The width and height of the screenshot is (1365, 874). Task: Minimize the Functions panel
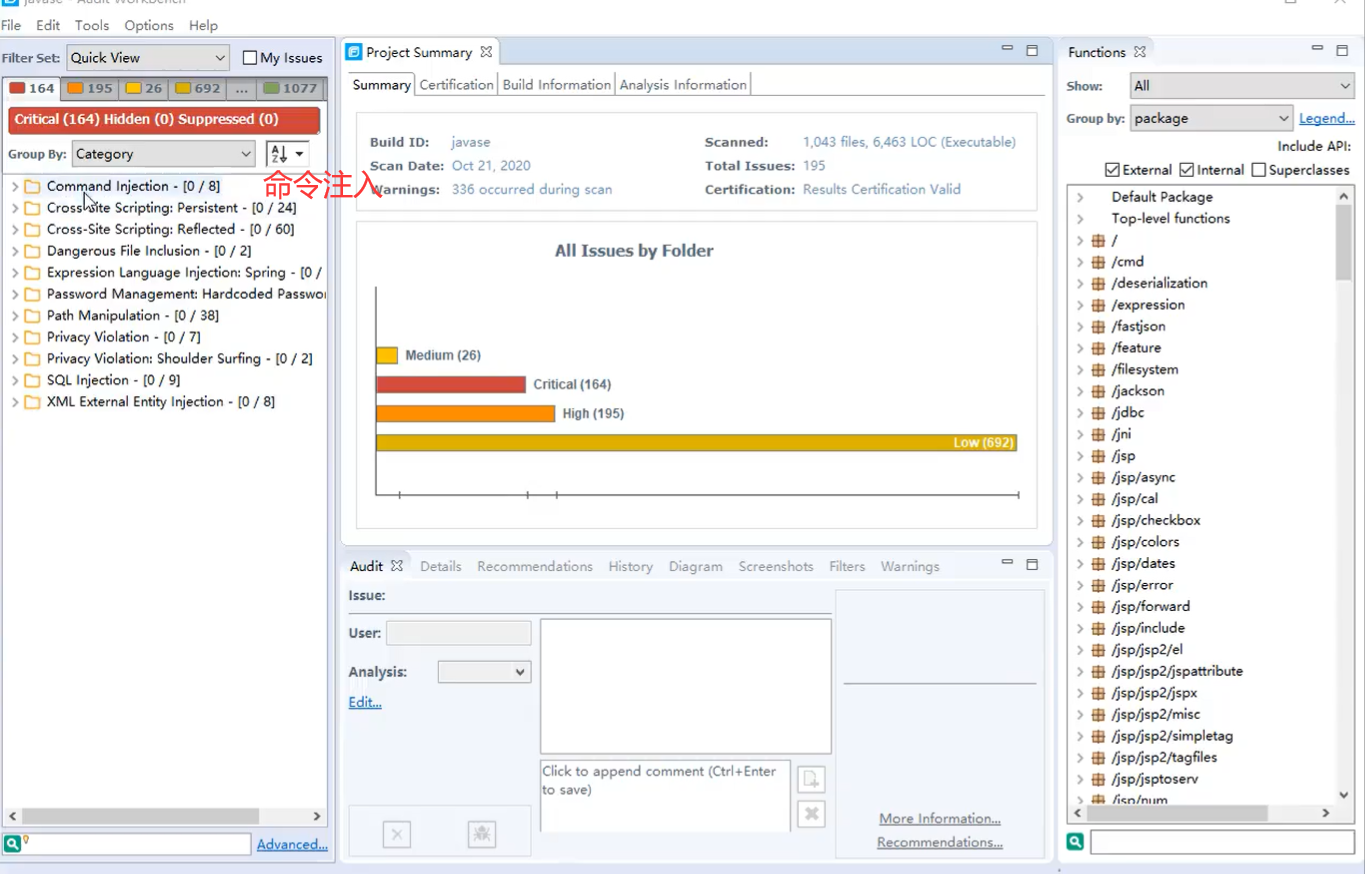tap(1318, 49)
